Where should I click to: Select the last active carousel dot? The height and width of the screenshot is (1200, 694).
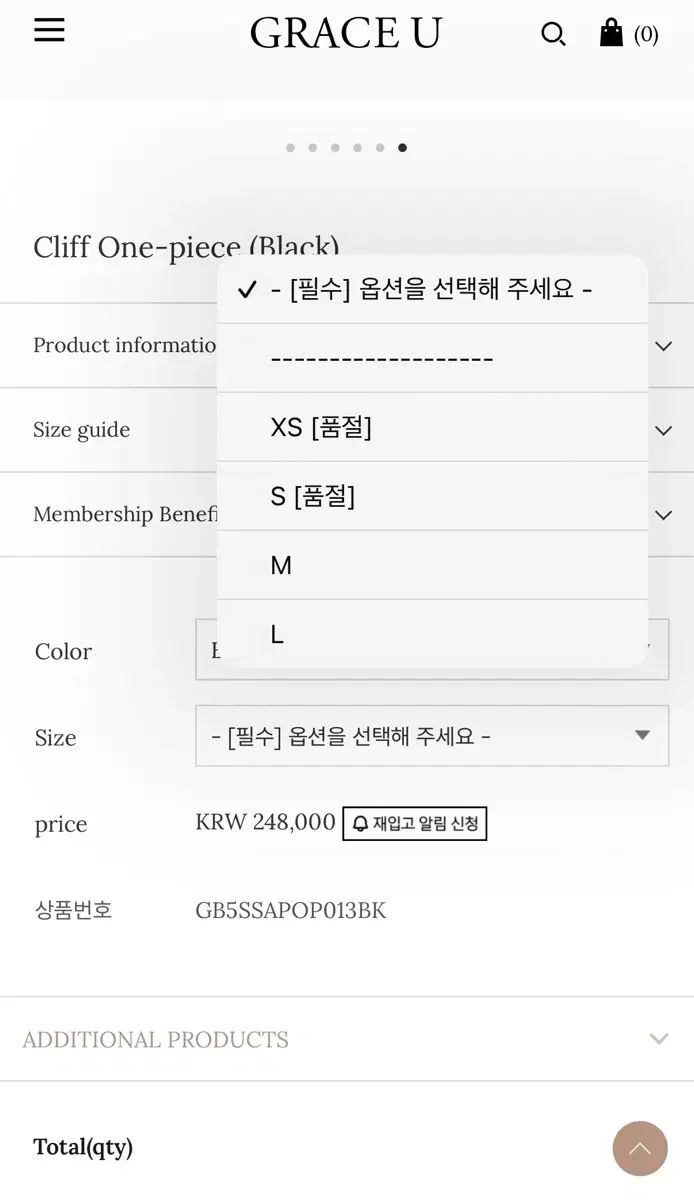point(402,148)
